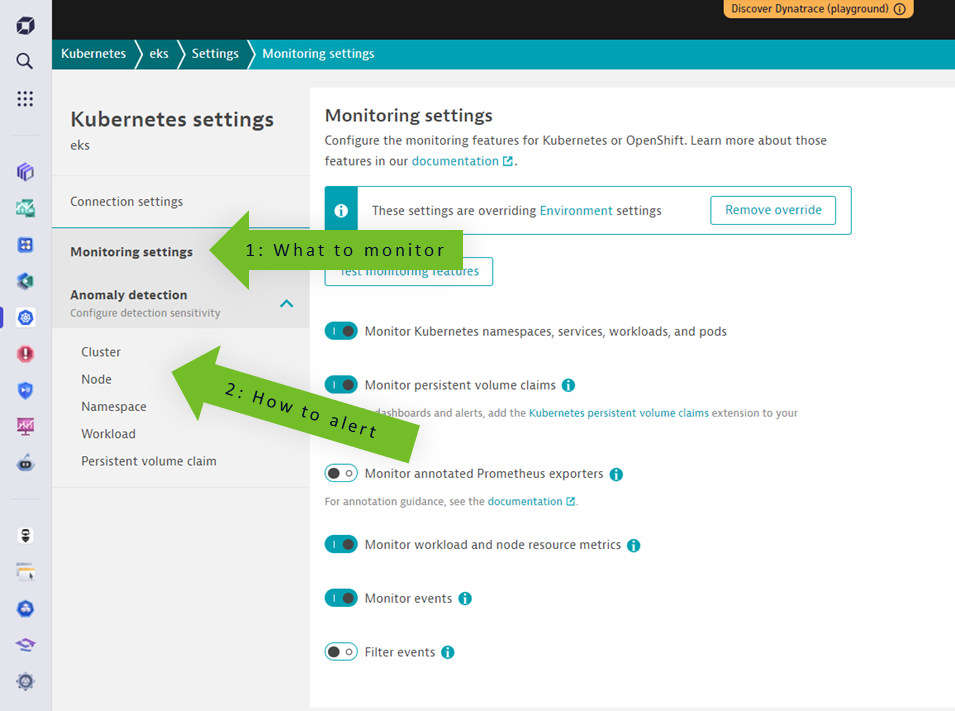Click info icon next to Monitor events

pos(465,599)
